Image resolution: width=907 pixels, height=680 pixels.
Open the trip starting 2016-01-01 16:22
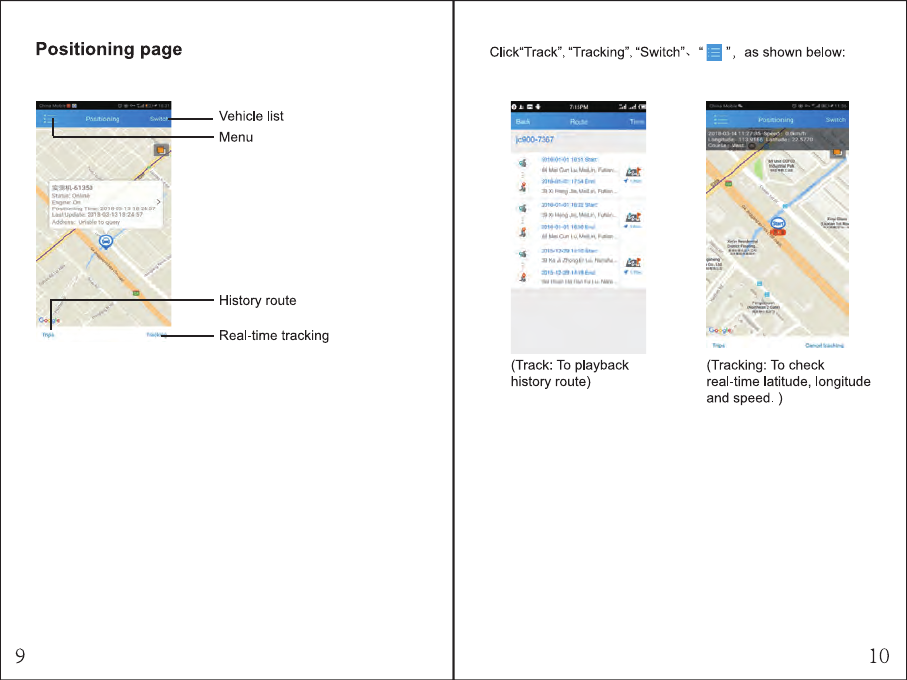coord(569,205)
